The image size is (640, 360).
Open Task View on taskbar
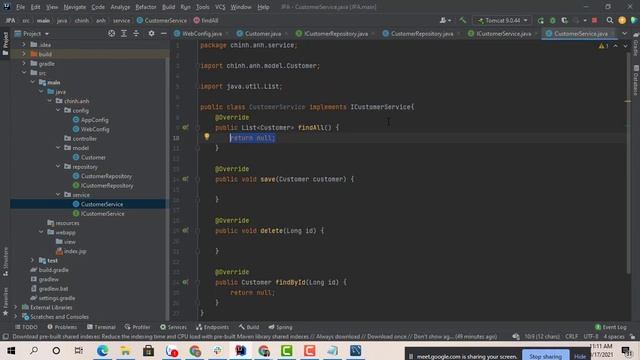[78, 351]
